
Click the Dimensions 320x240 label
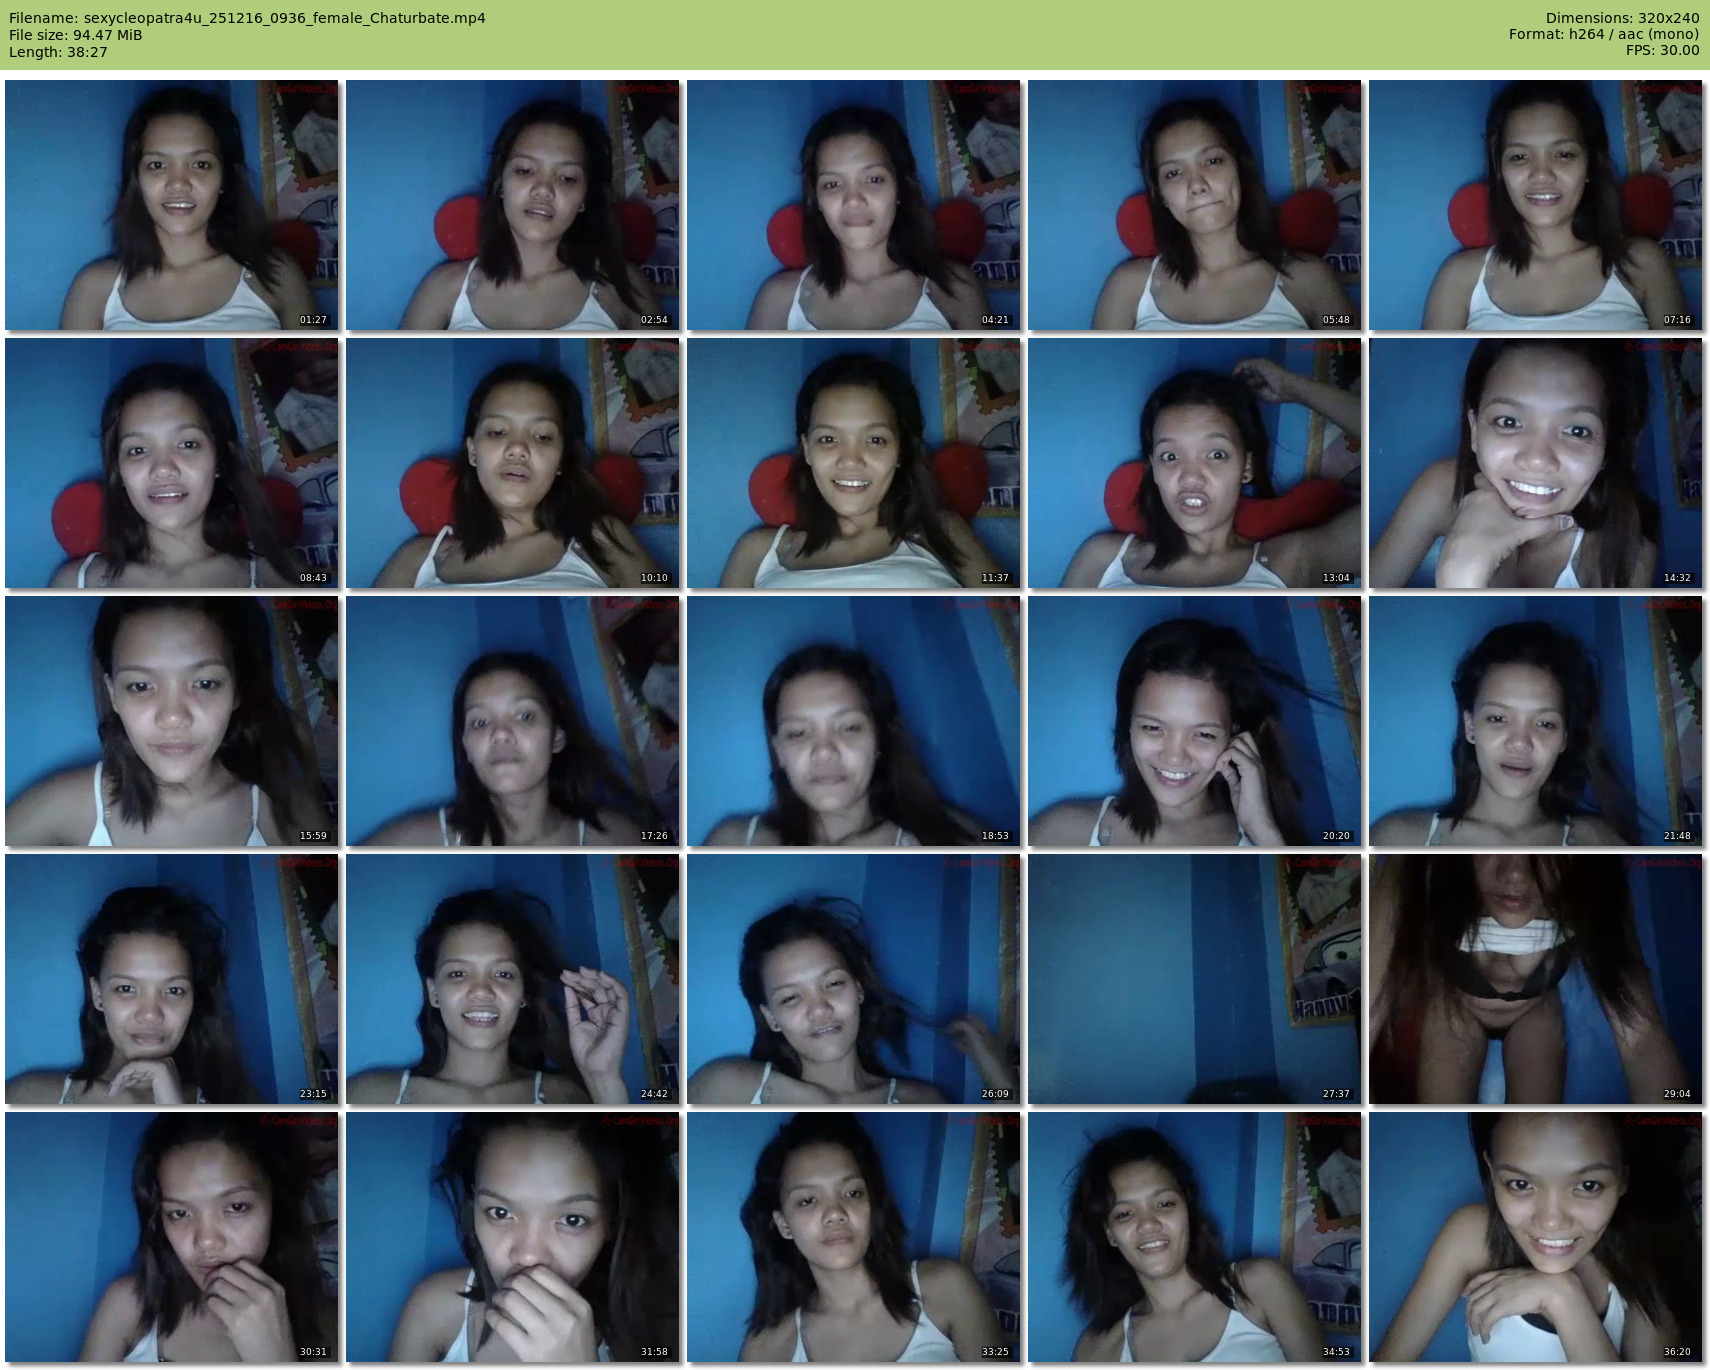coord(1622,18)
